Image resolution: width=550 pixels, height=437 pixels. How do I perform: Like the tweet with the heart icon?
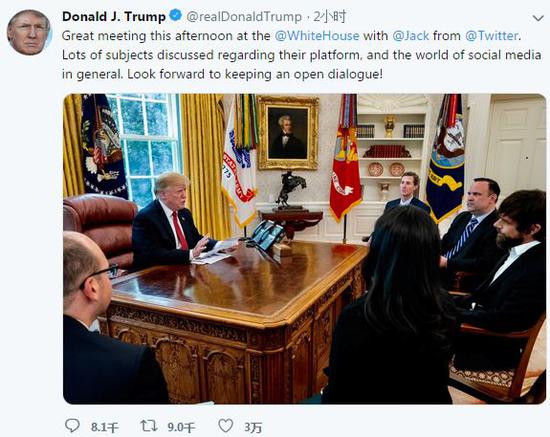click(226, 425)
